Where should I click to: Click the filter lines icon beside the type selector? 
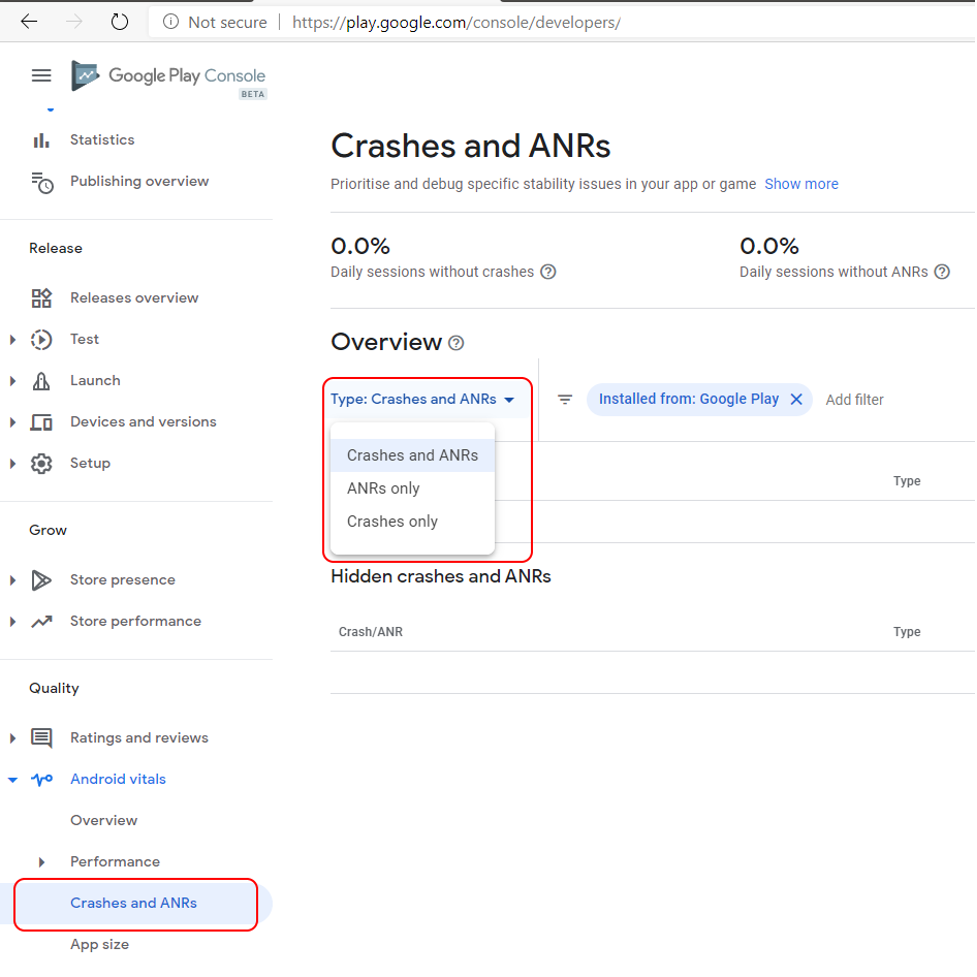(x=565, y=399)
